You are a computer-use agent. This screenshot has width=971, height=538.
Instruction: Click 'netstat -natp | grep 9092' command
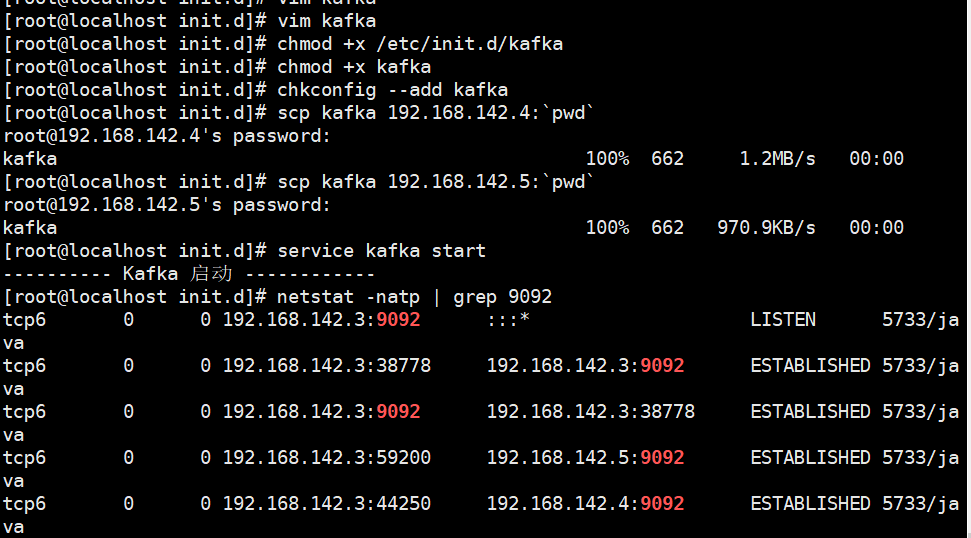coord(414,297)
